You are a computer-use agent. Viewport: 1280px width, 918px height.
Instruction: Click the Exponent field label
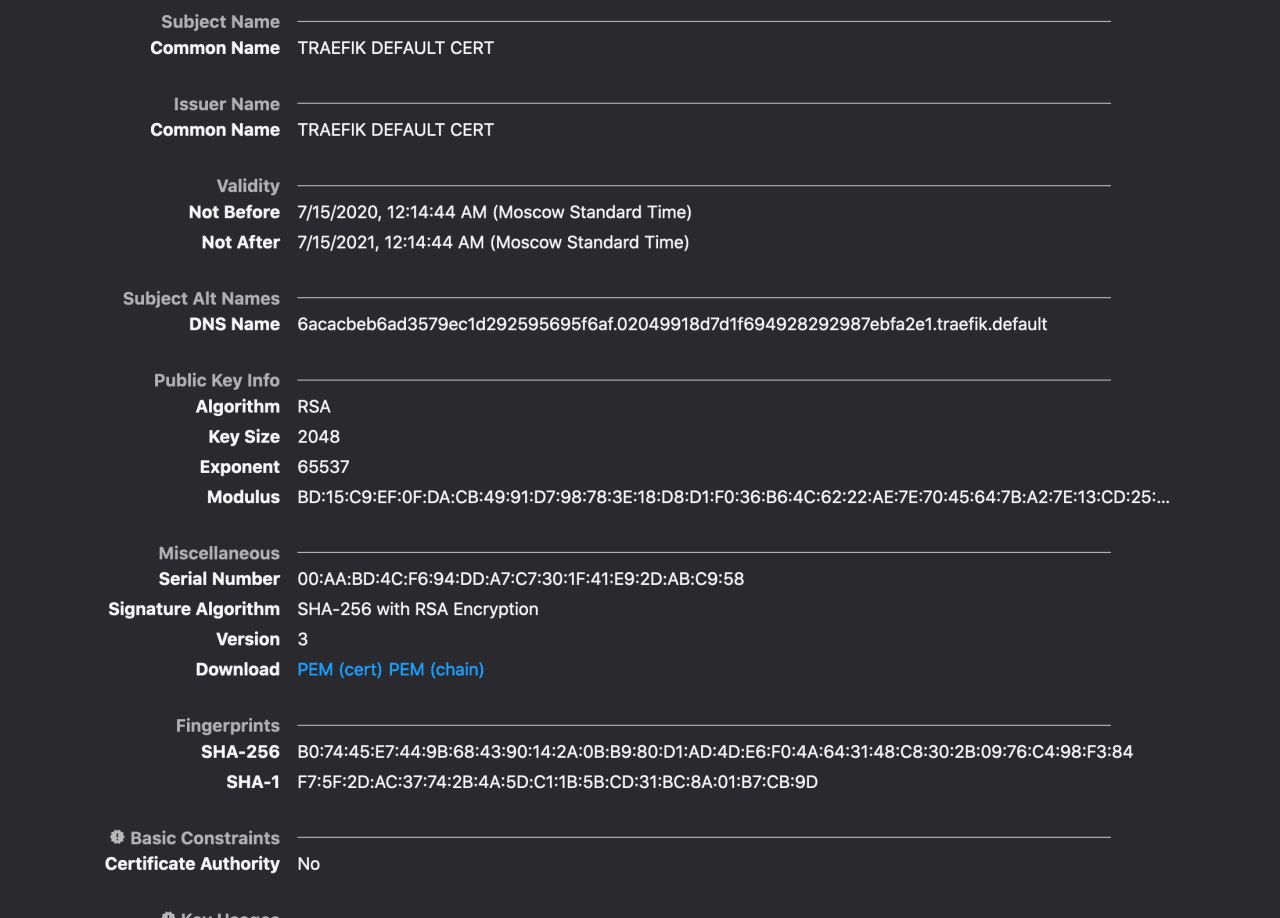(240, 466)
